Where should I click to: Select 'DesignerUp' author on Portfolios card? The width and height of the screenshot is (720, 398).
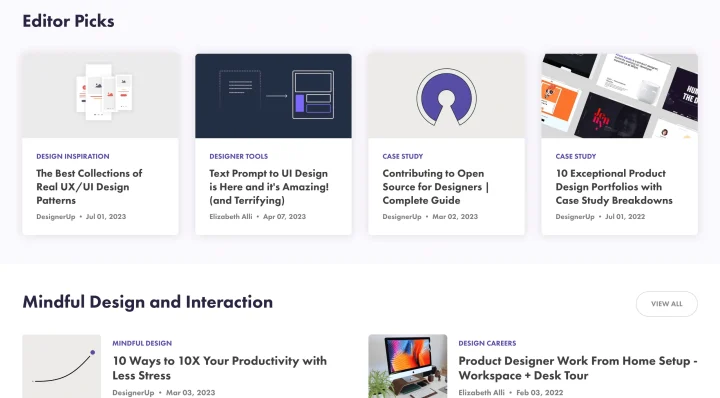tap(575, 217)
